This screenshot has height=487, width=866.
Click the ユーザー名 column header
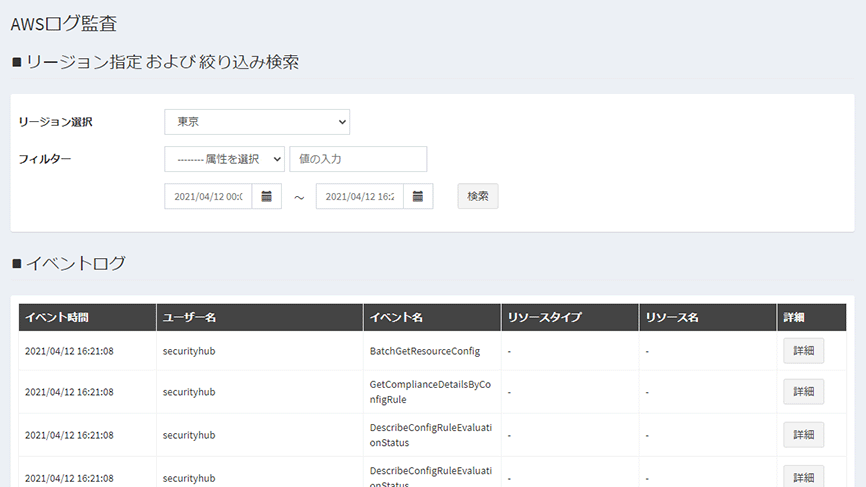[x=260, y=317]
